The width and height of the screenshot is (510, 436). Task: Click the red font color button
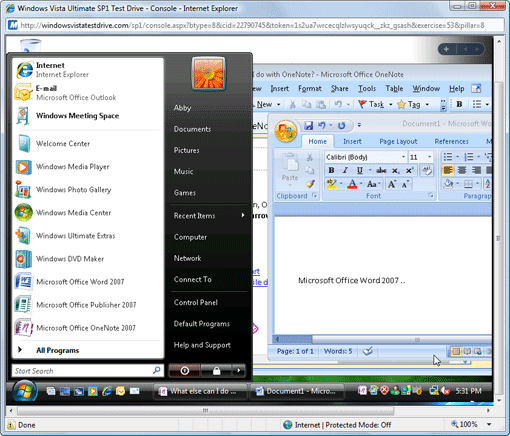tap(352, 184)
